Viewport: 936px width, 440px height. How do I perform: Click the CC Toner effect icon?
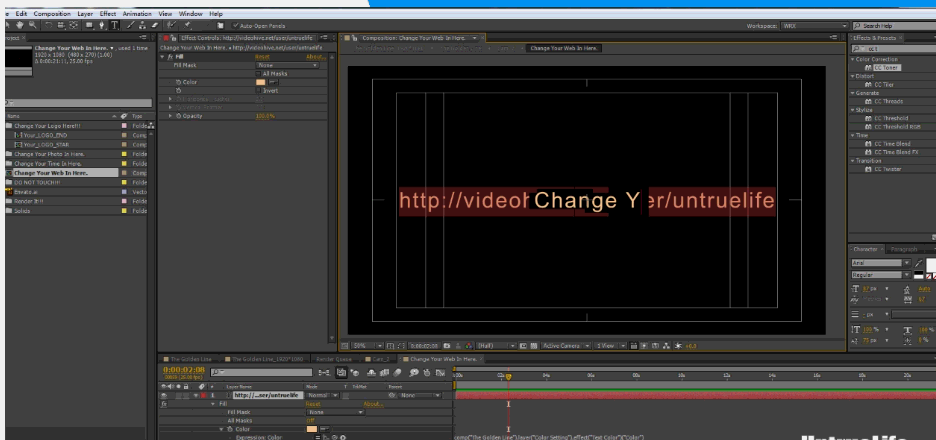click(x=869, y=68)
